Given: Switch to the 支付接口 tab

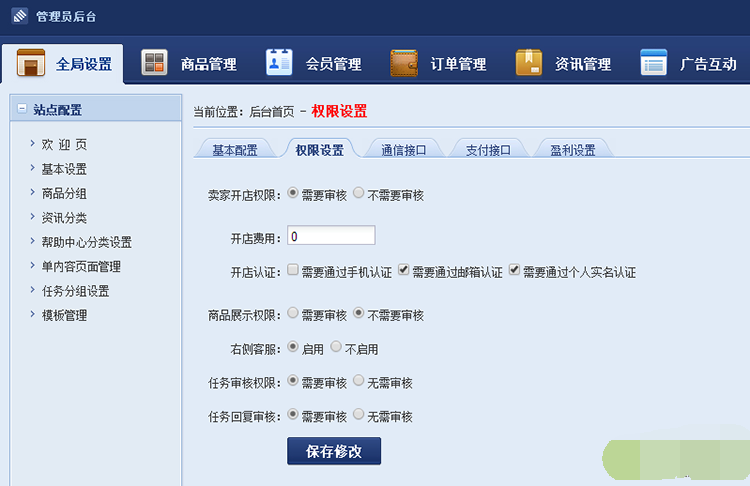Looking at the screenshot, I should (x=488, y=150).
